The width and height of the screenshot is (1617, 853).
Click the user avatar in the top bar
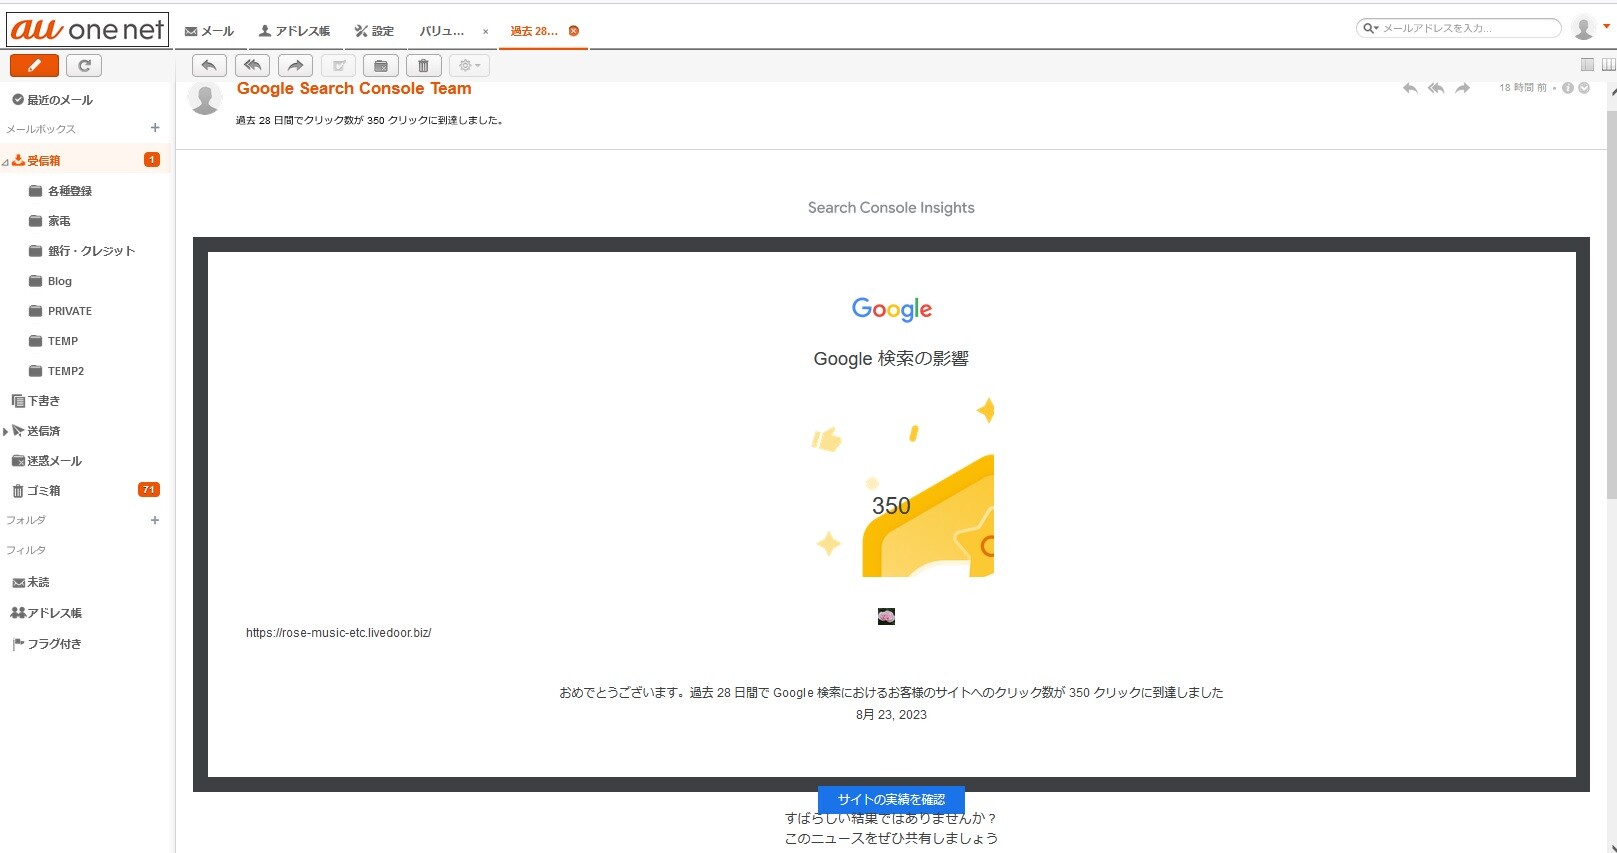(1583, 28)
